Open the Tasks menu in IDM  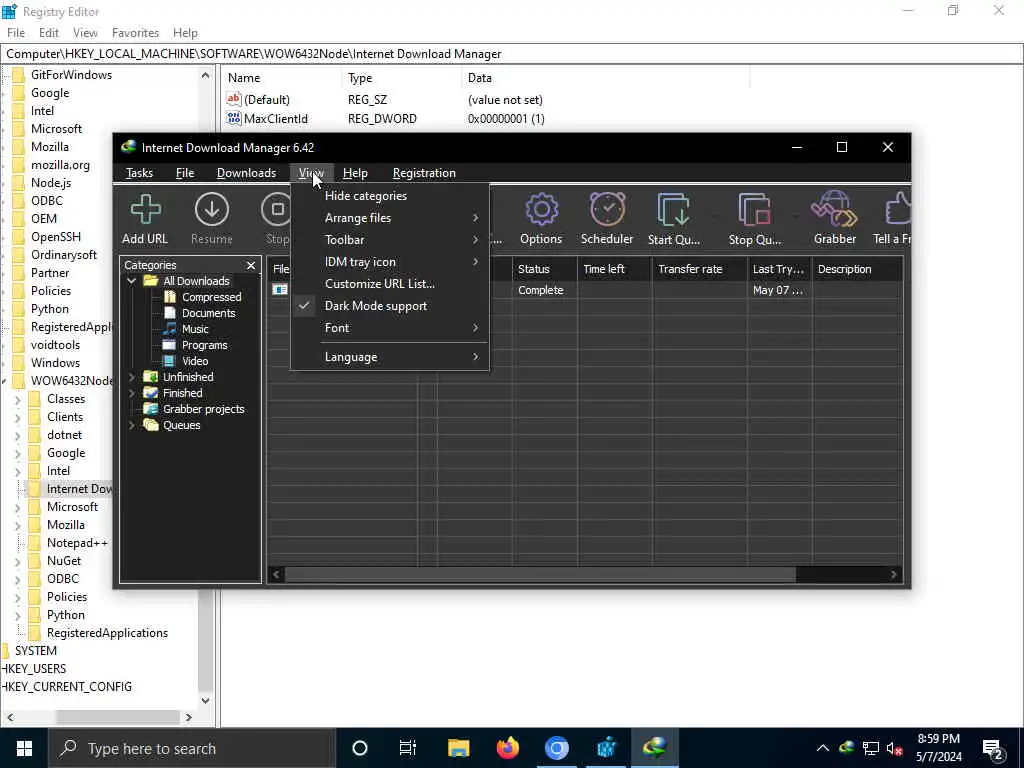139,173
